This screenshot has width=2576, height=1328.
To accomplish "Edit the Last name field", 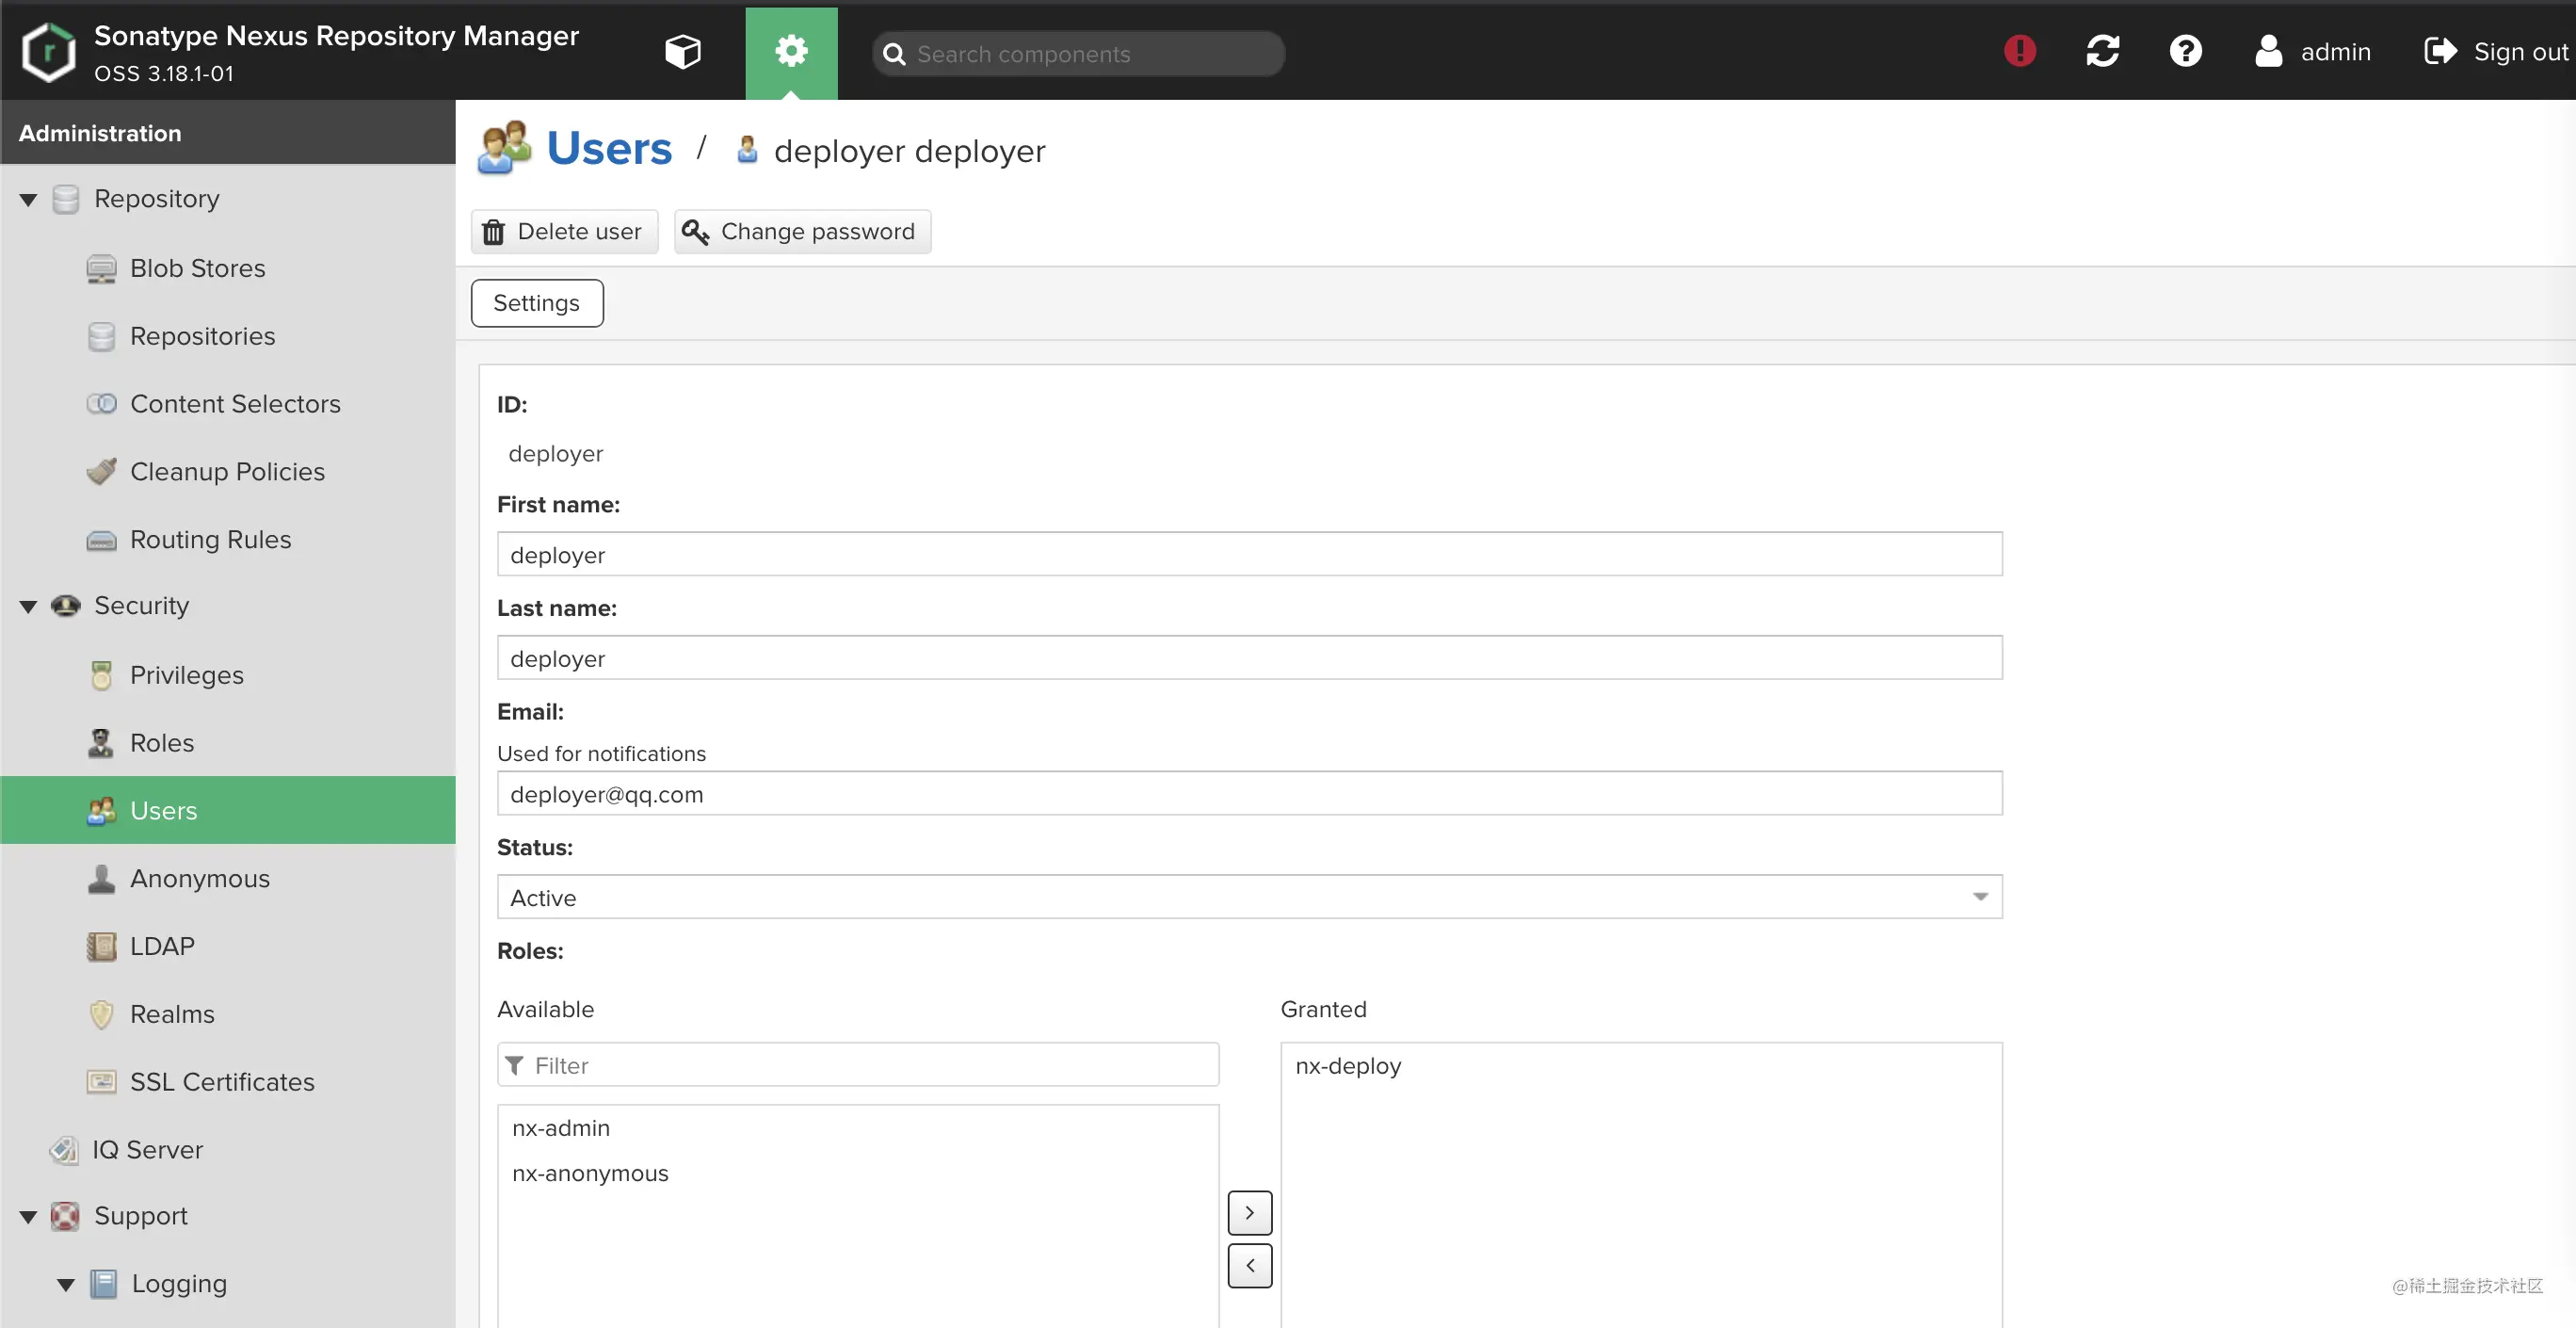I will coord(1249,658).
